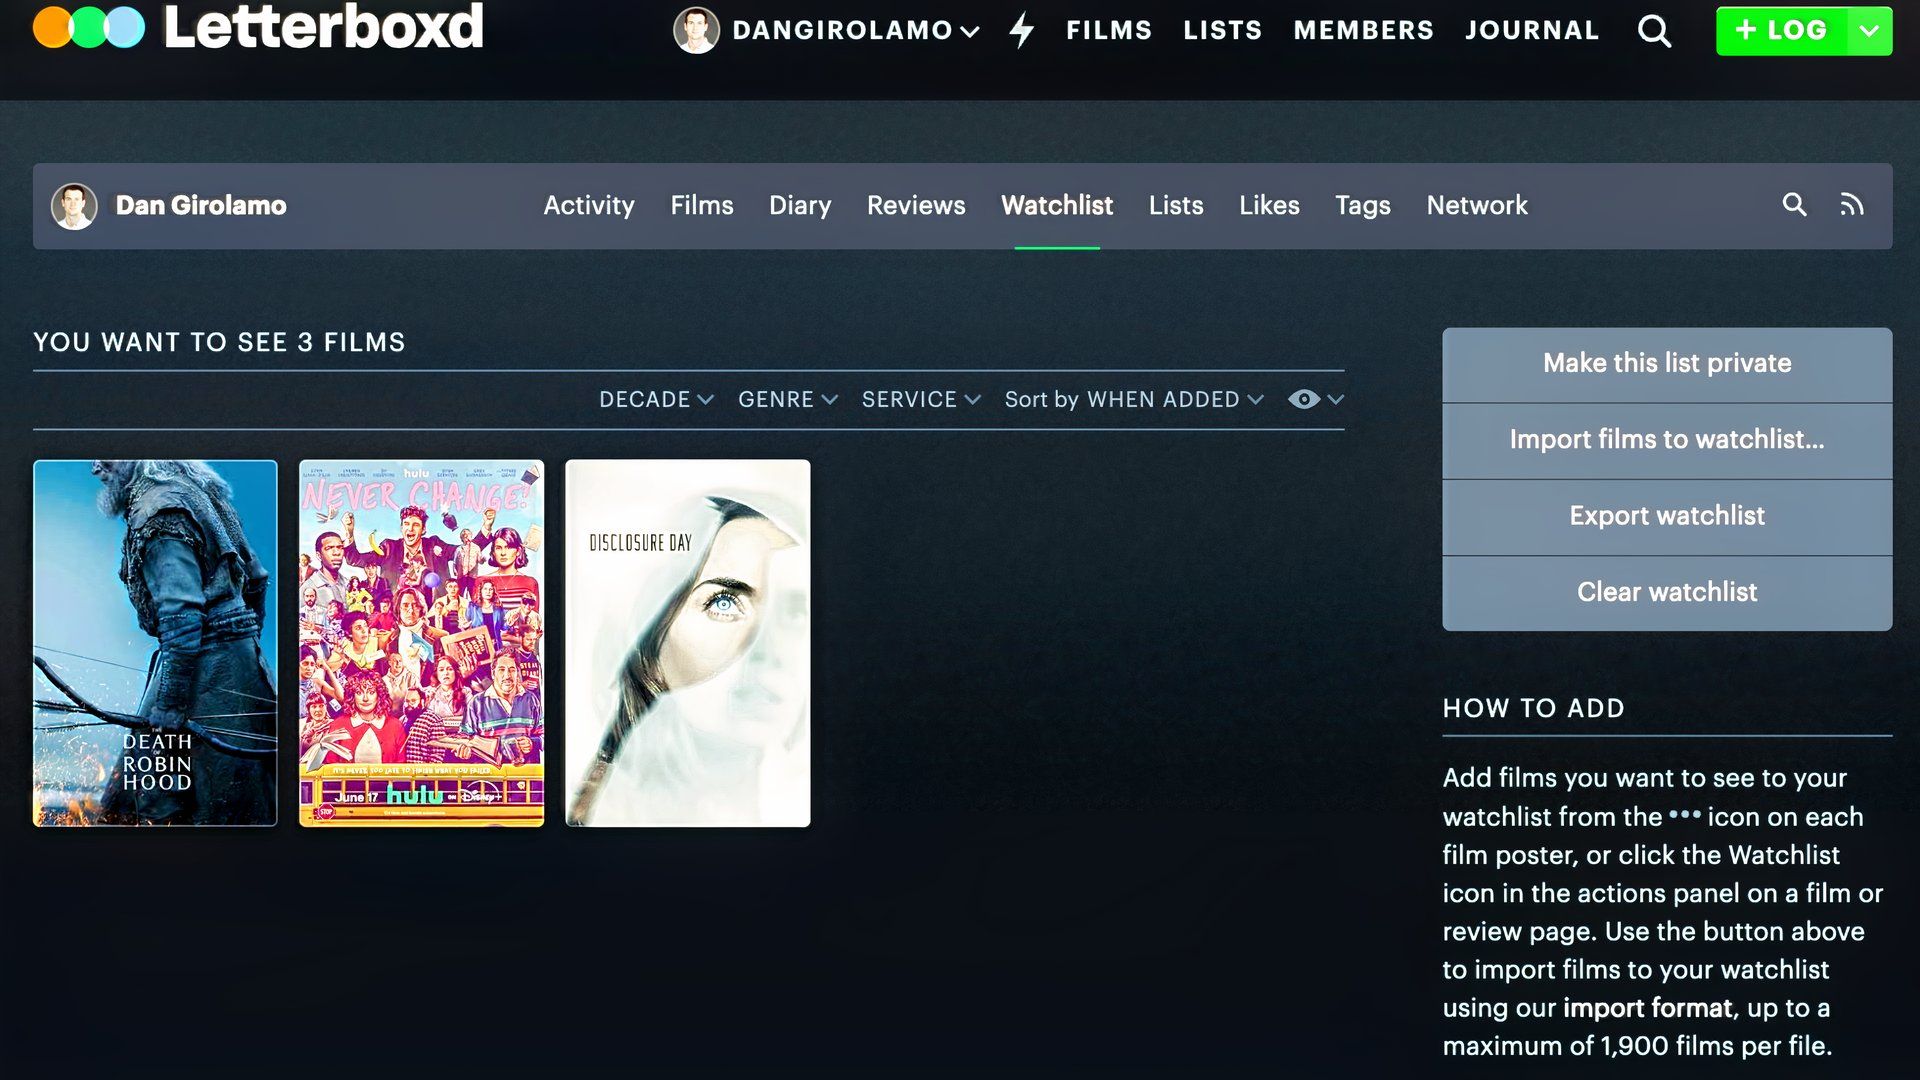Open the import format link
Image resolution: width=1920 pixels, height=1080 pixels.
(x=1647, y=1008)
